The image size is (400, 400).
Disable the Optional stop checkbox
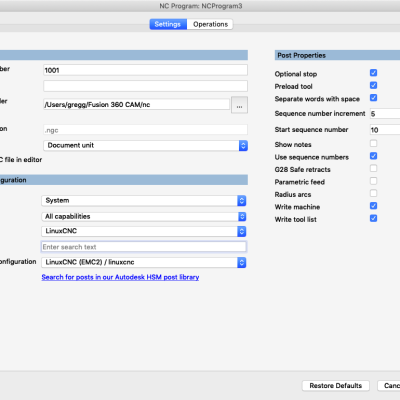click(x=373, y=73)
